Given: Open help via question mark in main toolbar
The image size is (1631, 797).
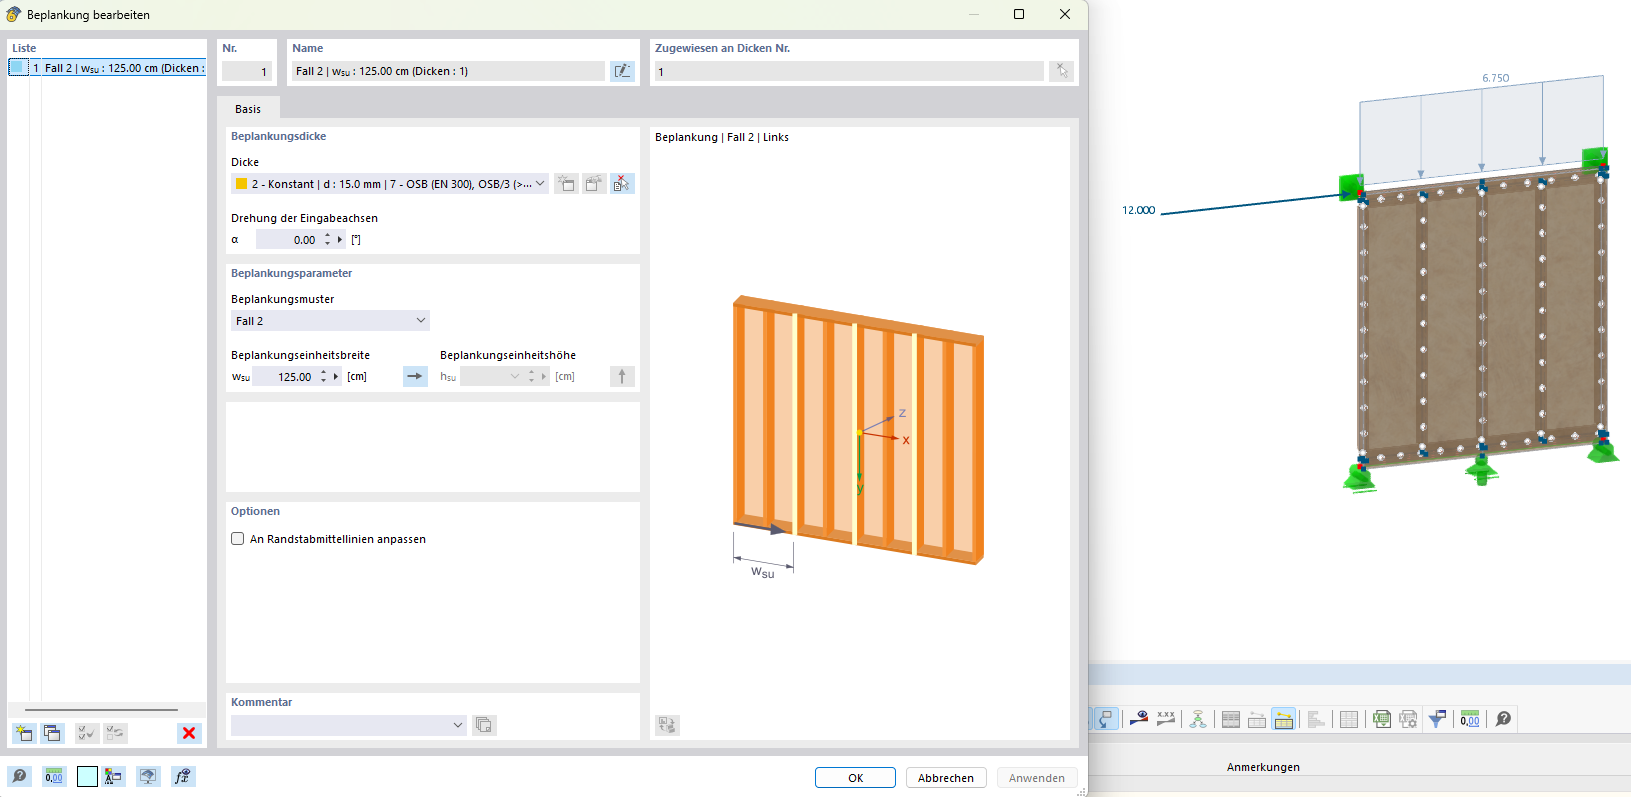Looking at the screenshot, I should [x=1503, y=719].
